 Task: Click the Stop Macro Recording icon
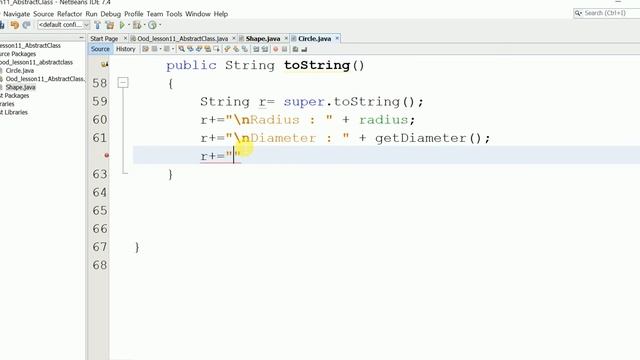click(x=284, y=49)
